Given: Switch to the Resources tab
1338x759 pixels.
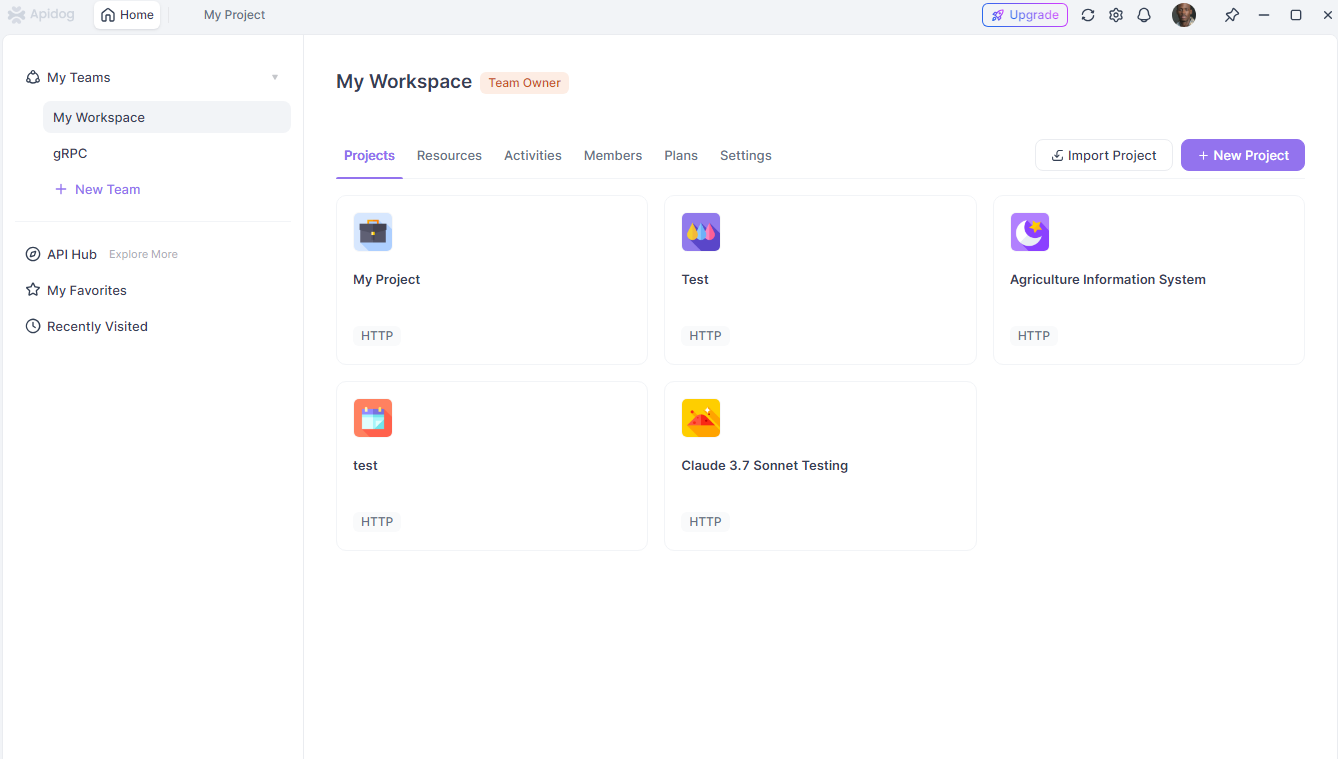Looking at the screenshot, I should (x=449, y=155).
